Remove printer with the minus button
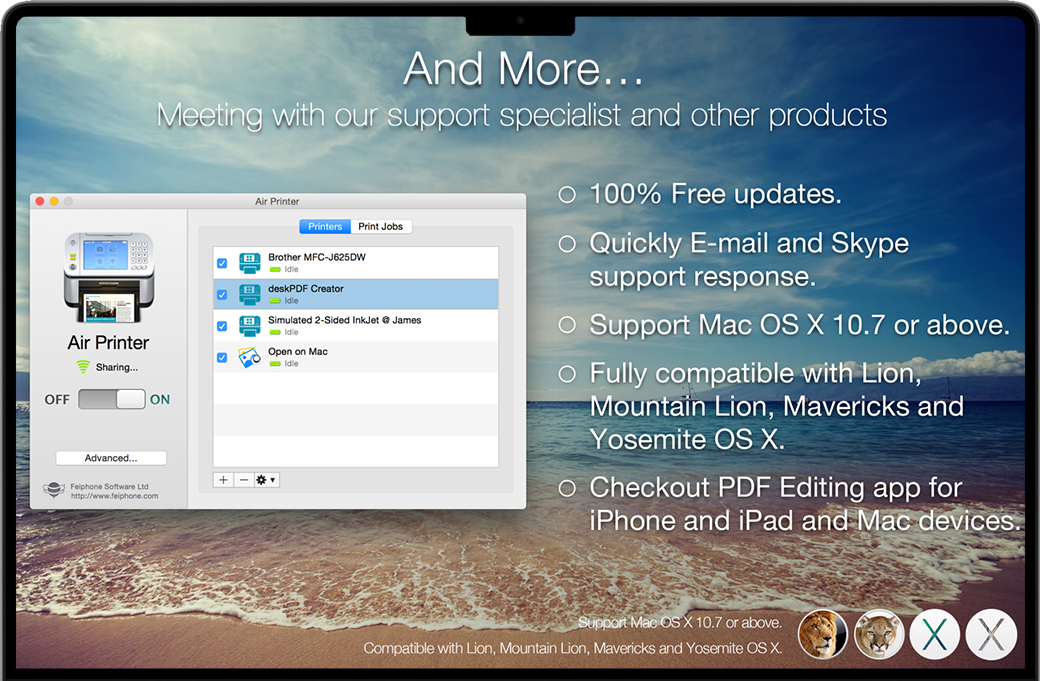Image resolution: width=1040 pixels, height=681 pixels. (x=244, y=479)
